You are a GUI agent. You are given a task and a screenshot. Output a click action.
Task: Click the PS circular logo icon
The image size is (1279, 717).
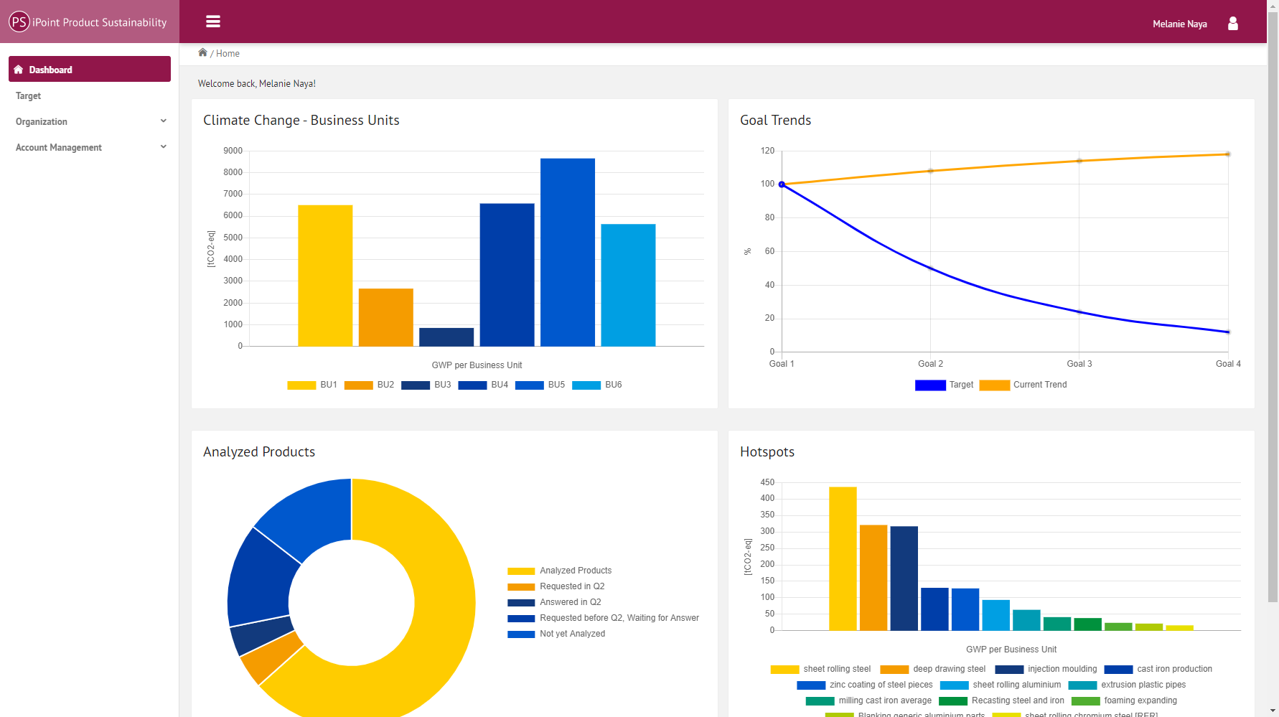[x=19, y=22]
